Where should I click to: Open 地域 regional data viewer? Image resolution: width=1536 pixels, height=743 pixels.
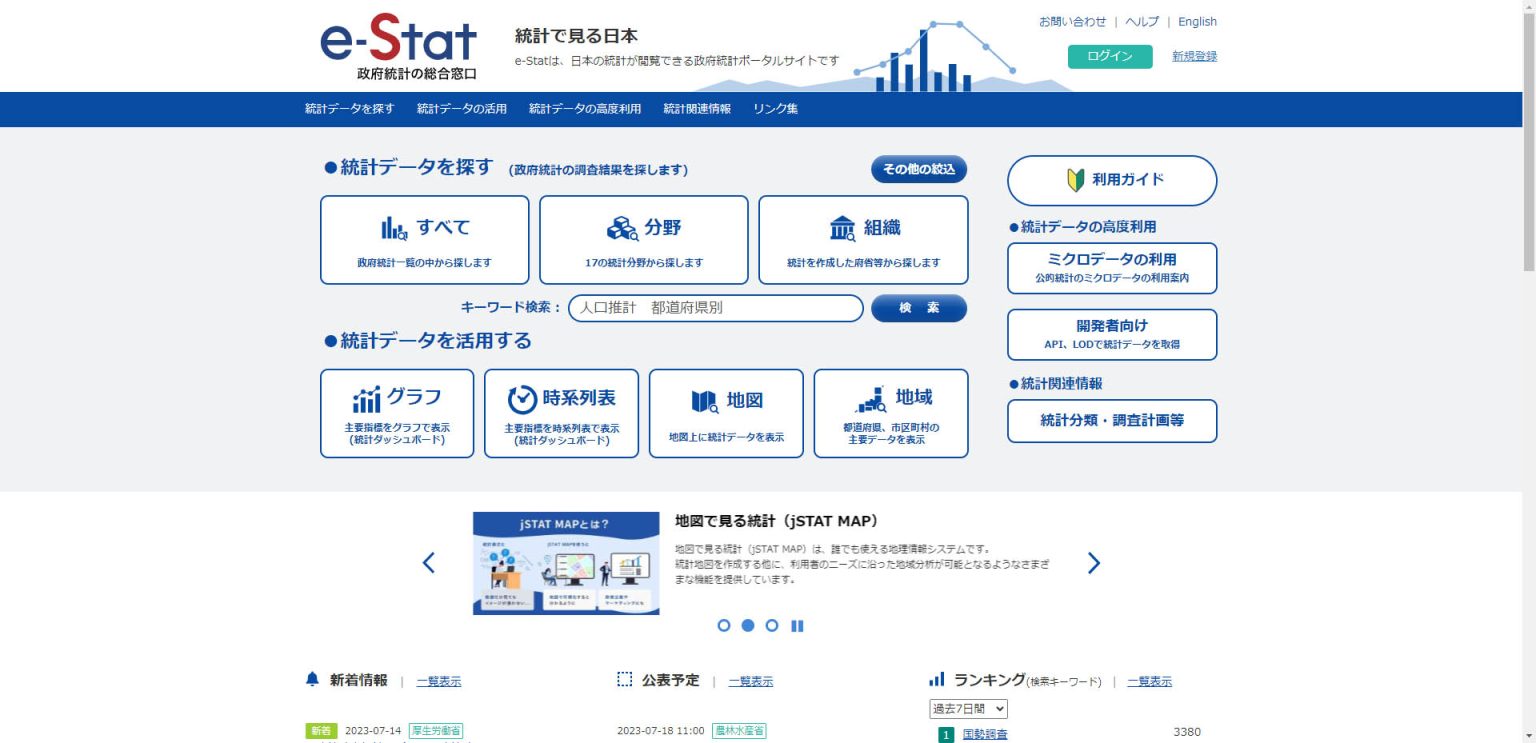(x=891, y=413)
